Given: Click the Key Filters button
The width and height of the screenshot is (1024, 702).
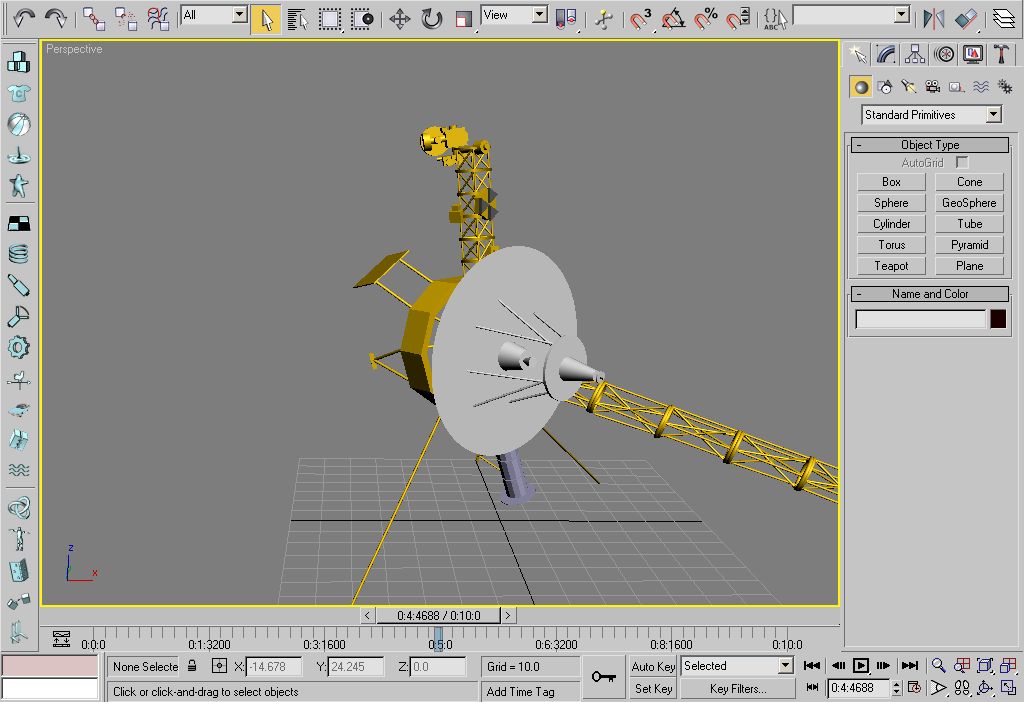Looking at the screenshot, I should 737,688.
